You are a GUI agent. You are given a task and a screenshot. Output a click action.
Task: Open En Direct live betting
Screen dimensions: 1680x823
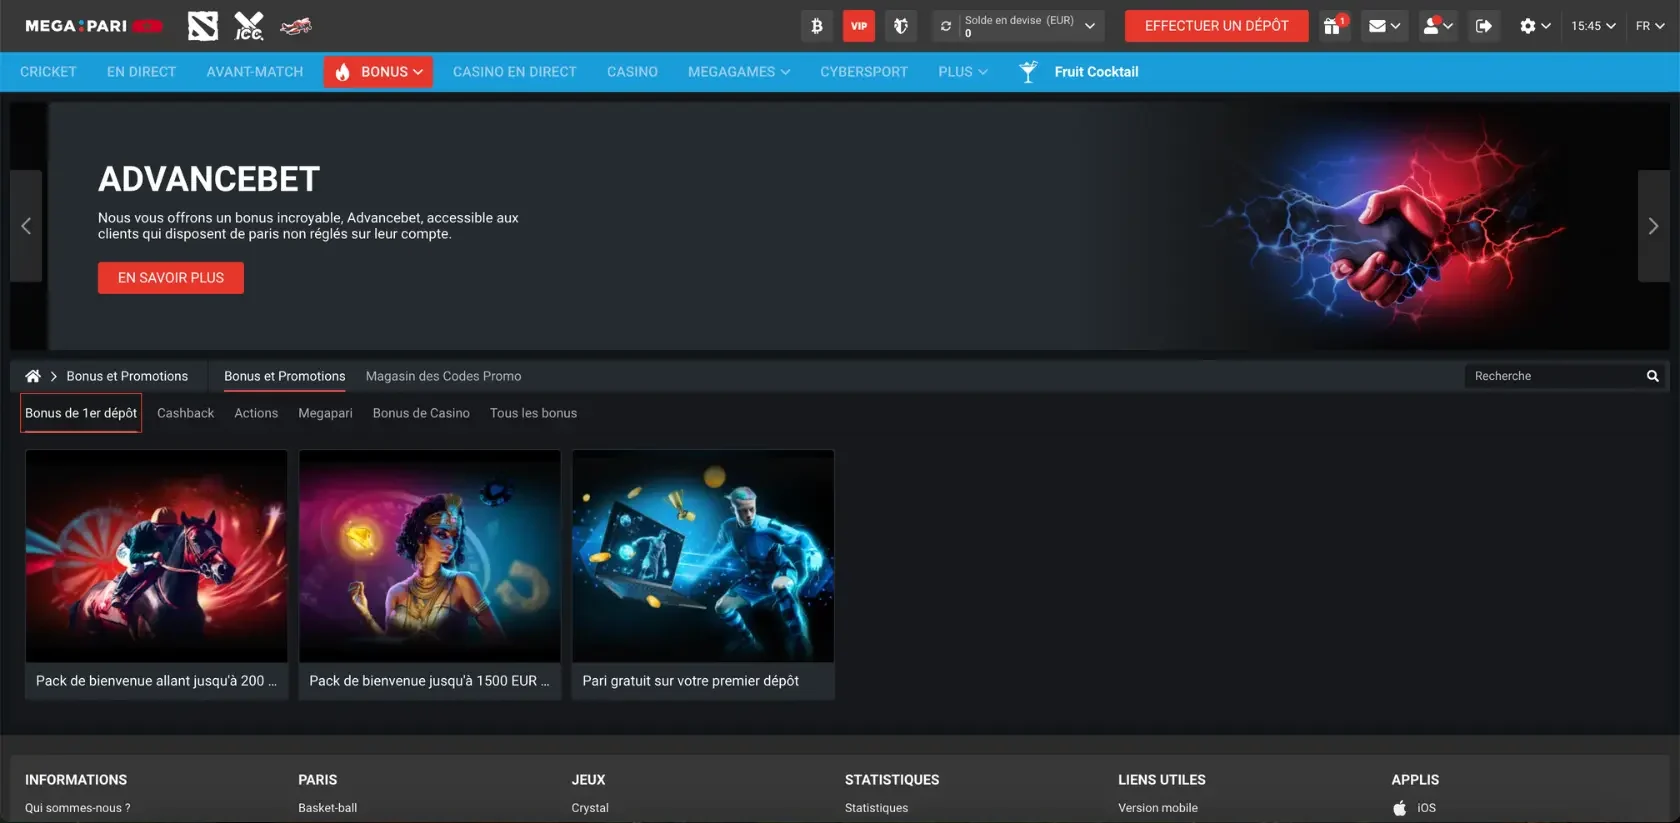(x=141, y=72)
